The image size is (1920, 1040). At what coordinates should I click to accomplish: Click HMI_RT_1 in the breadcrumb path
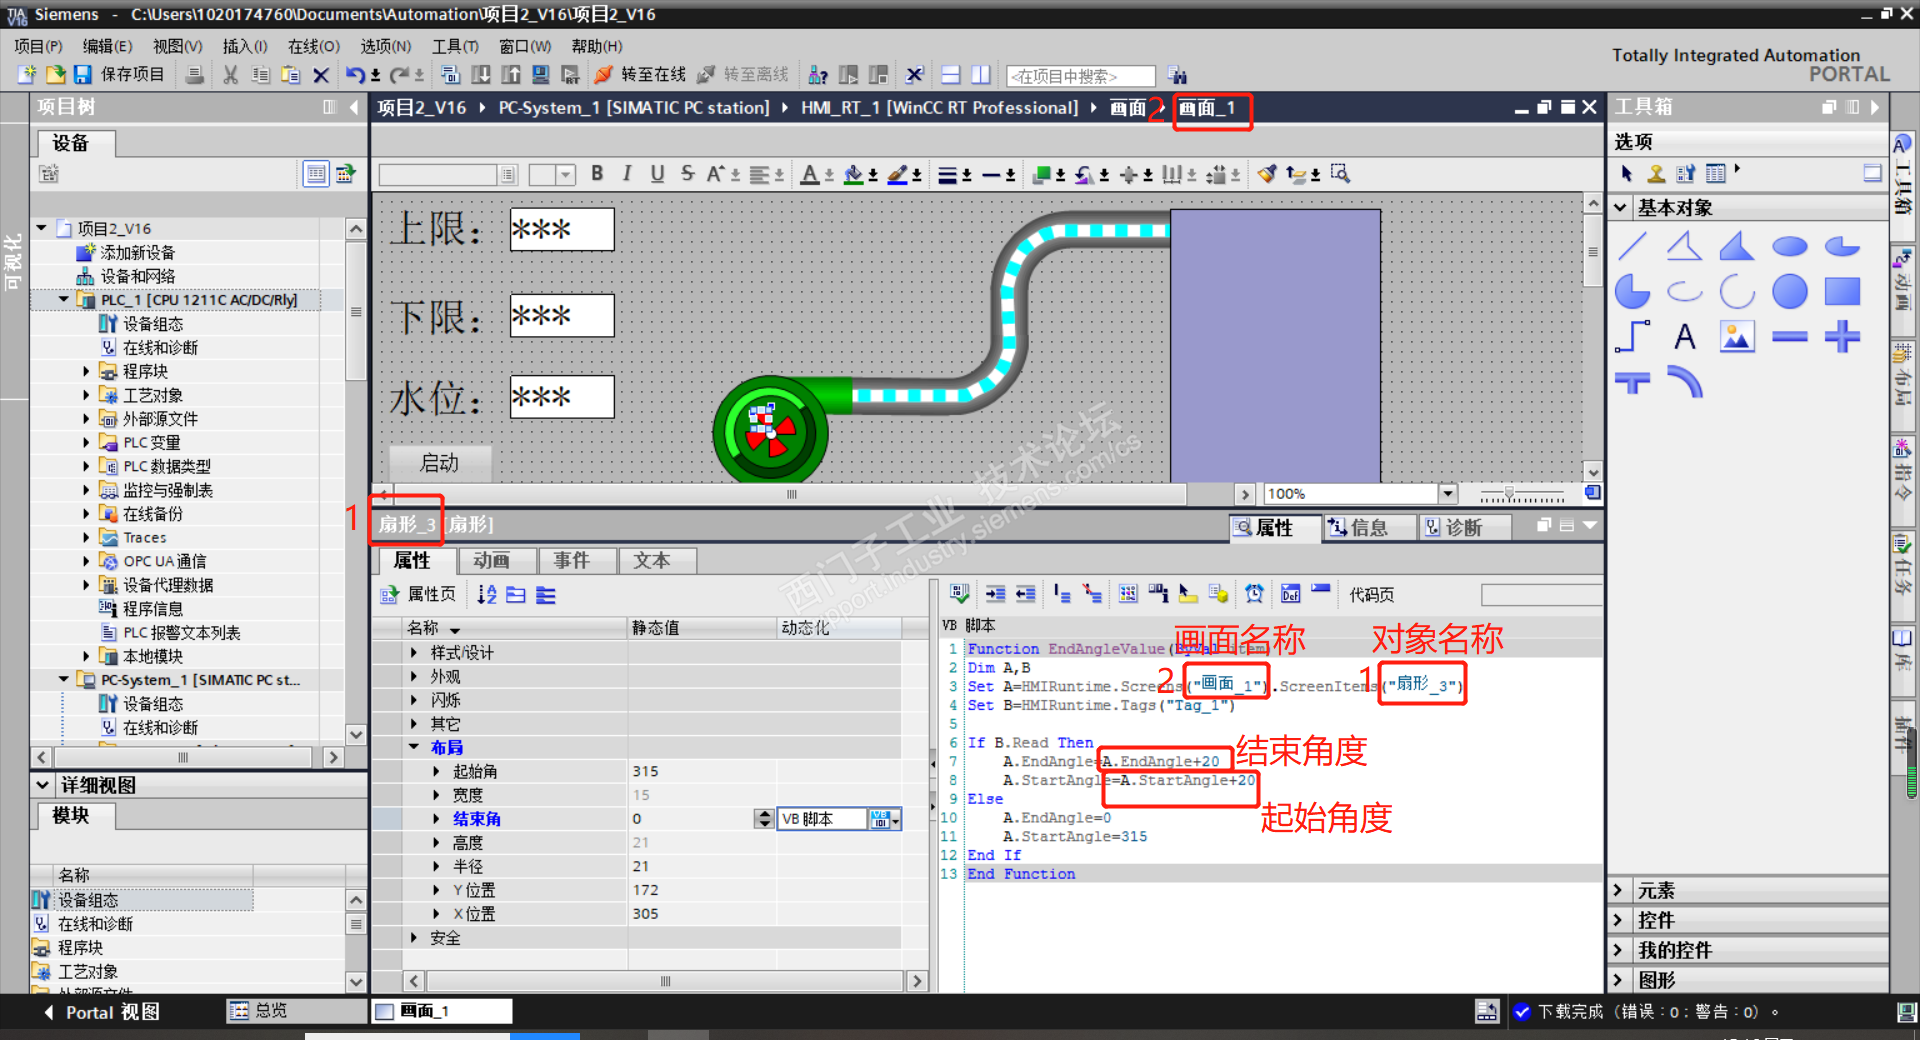[x=939, y=107]
